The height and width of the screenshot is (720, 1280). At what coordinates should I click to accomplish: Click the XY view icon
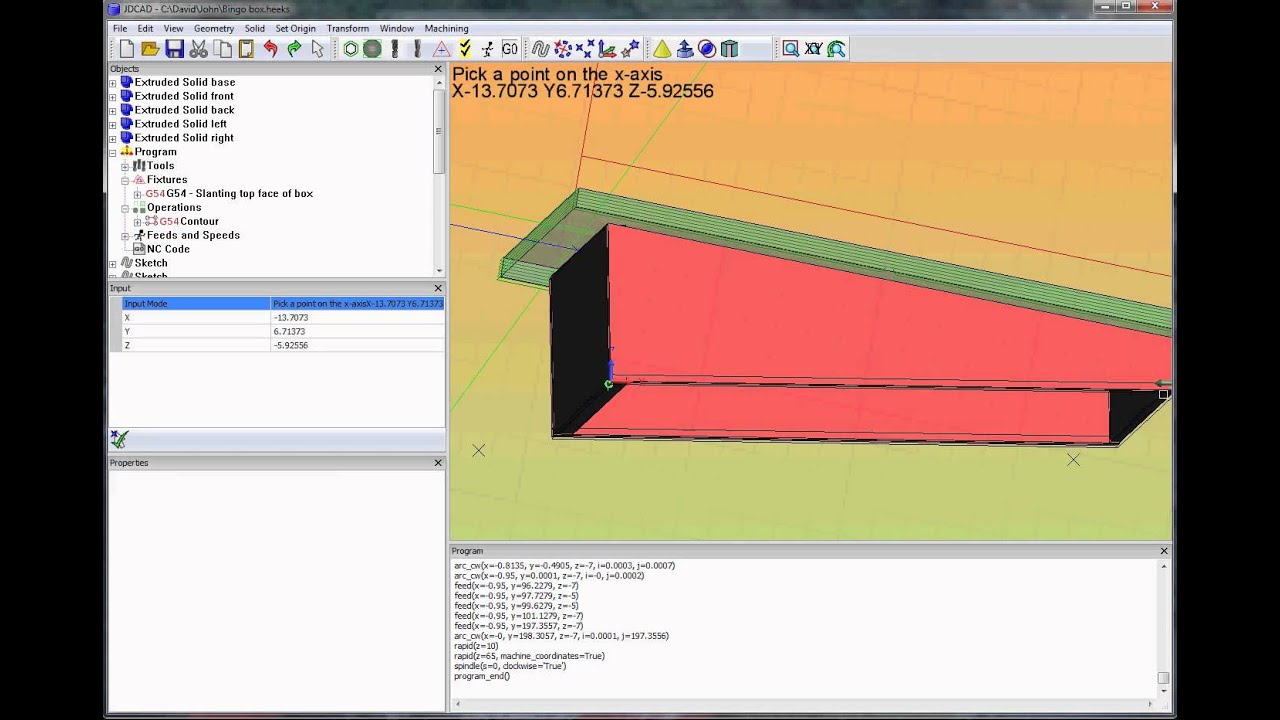coord(813,48)
